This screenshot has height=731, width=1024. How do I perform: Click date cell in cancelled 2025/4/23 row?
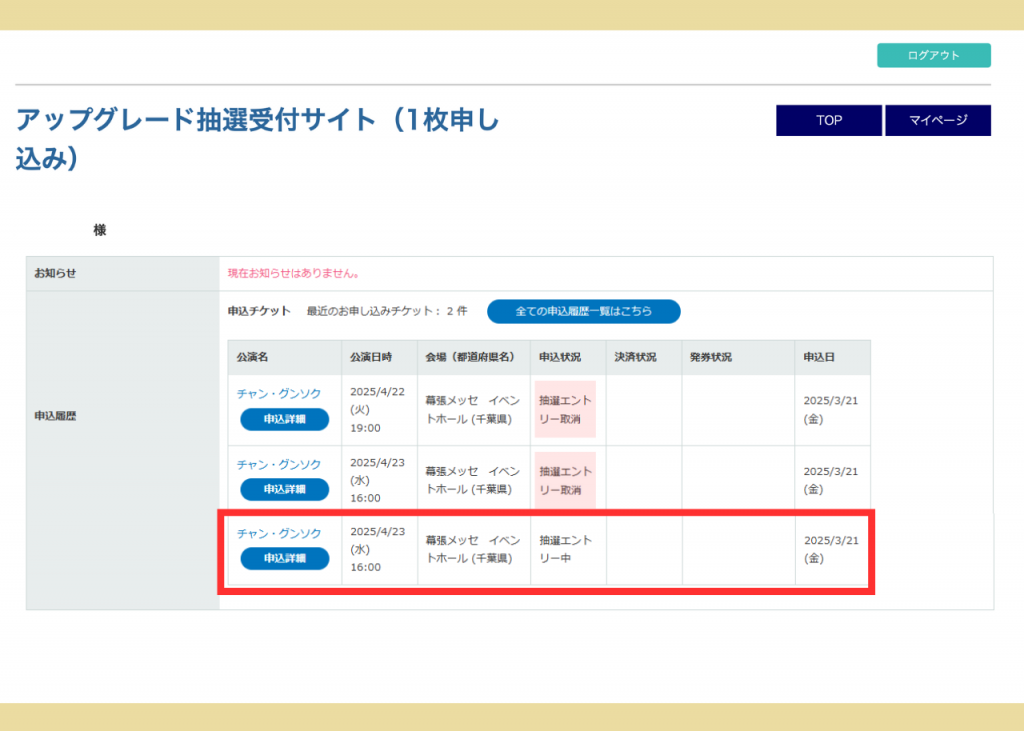pyautogui.click(x=377, y=480)
